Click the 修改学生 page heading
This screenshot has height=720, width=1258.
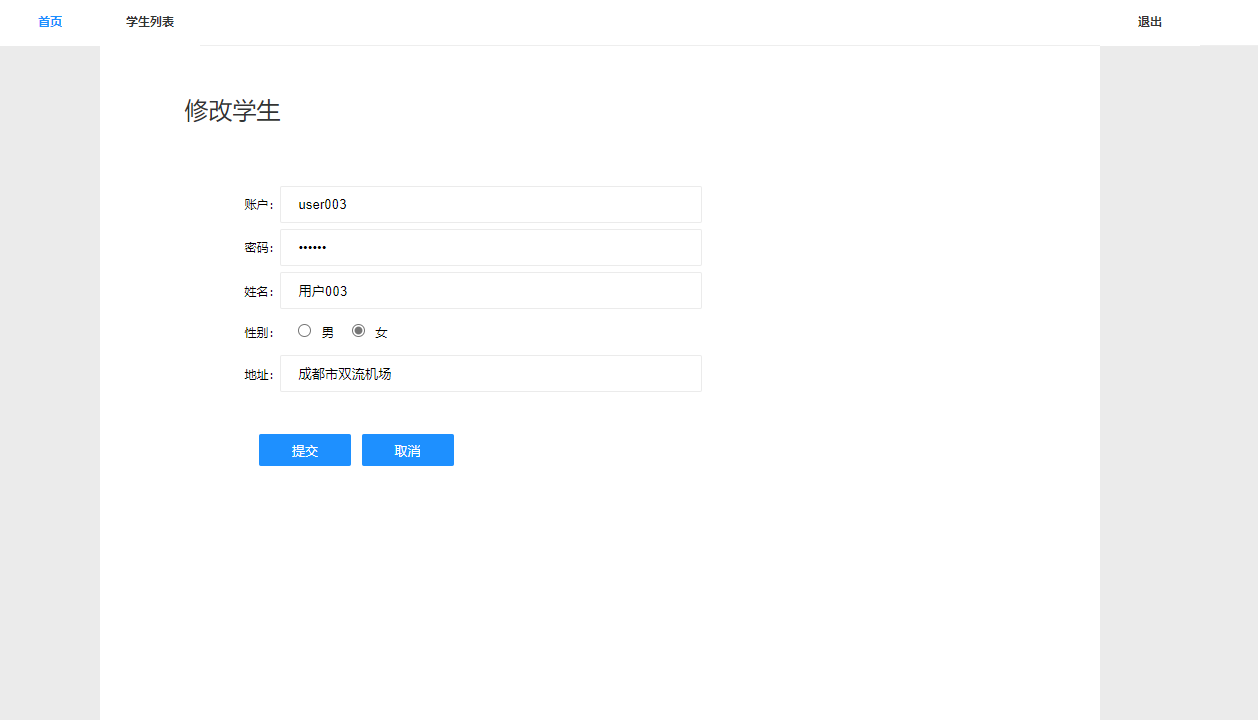click(x=233, y=111)
